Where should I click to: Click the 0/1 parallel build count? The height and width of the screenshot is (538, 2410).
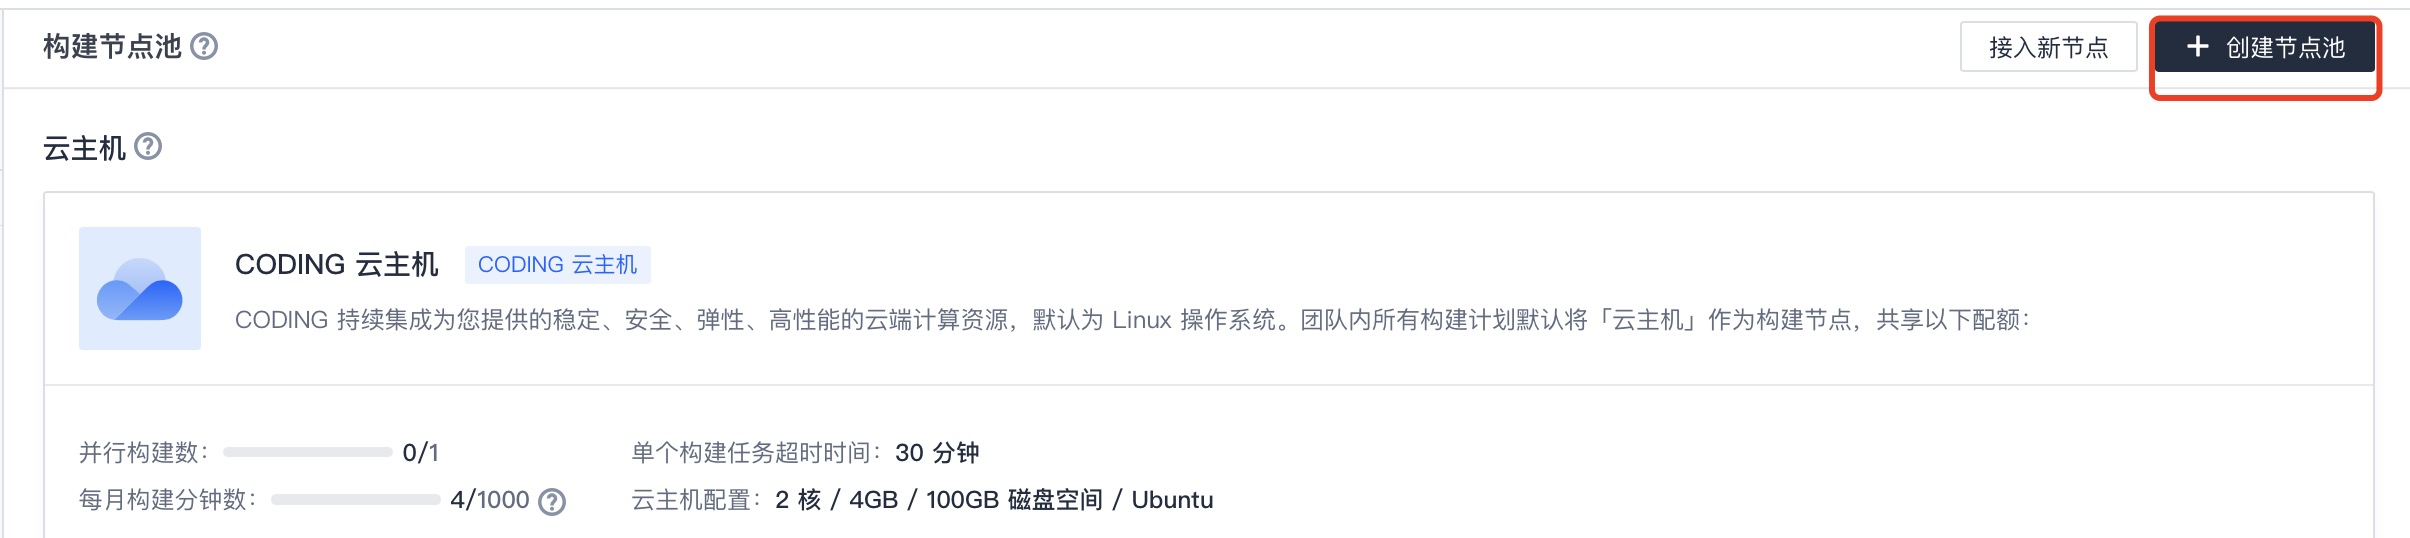[420, 453]
